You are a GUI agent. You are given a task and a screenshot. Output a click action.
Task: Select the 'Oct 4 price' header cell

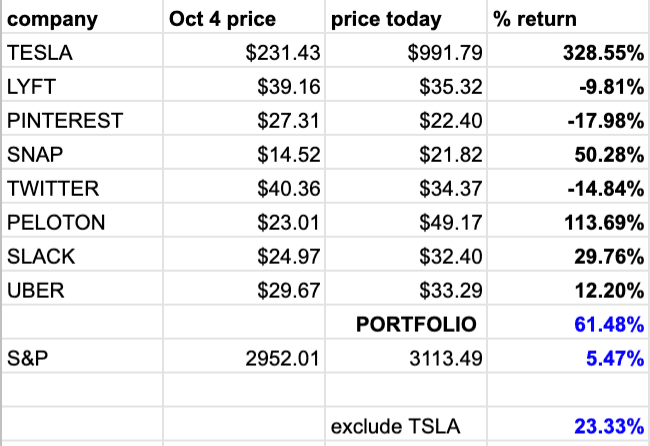coord(244,17)
